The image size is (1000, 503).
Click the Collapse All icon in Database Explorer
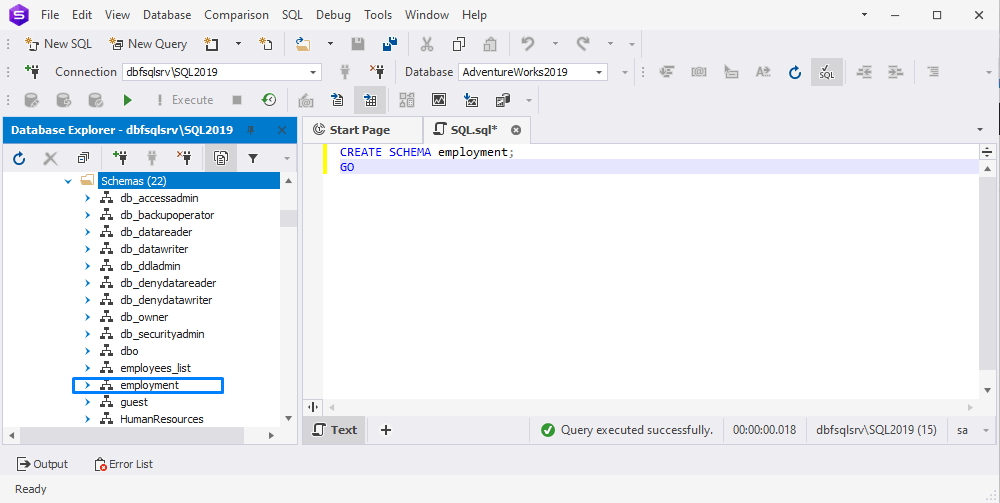point(84,158)
